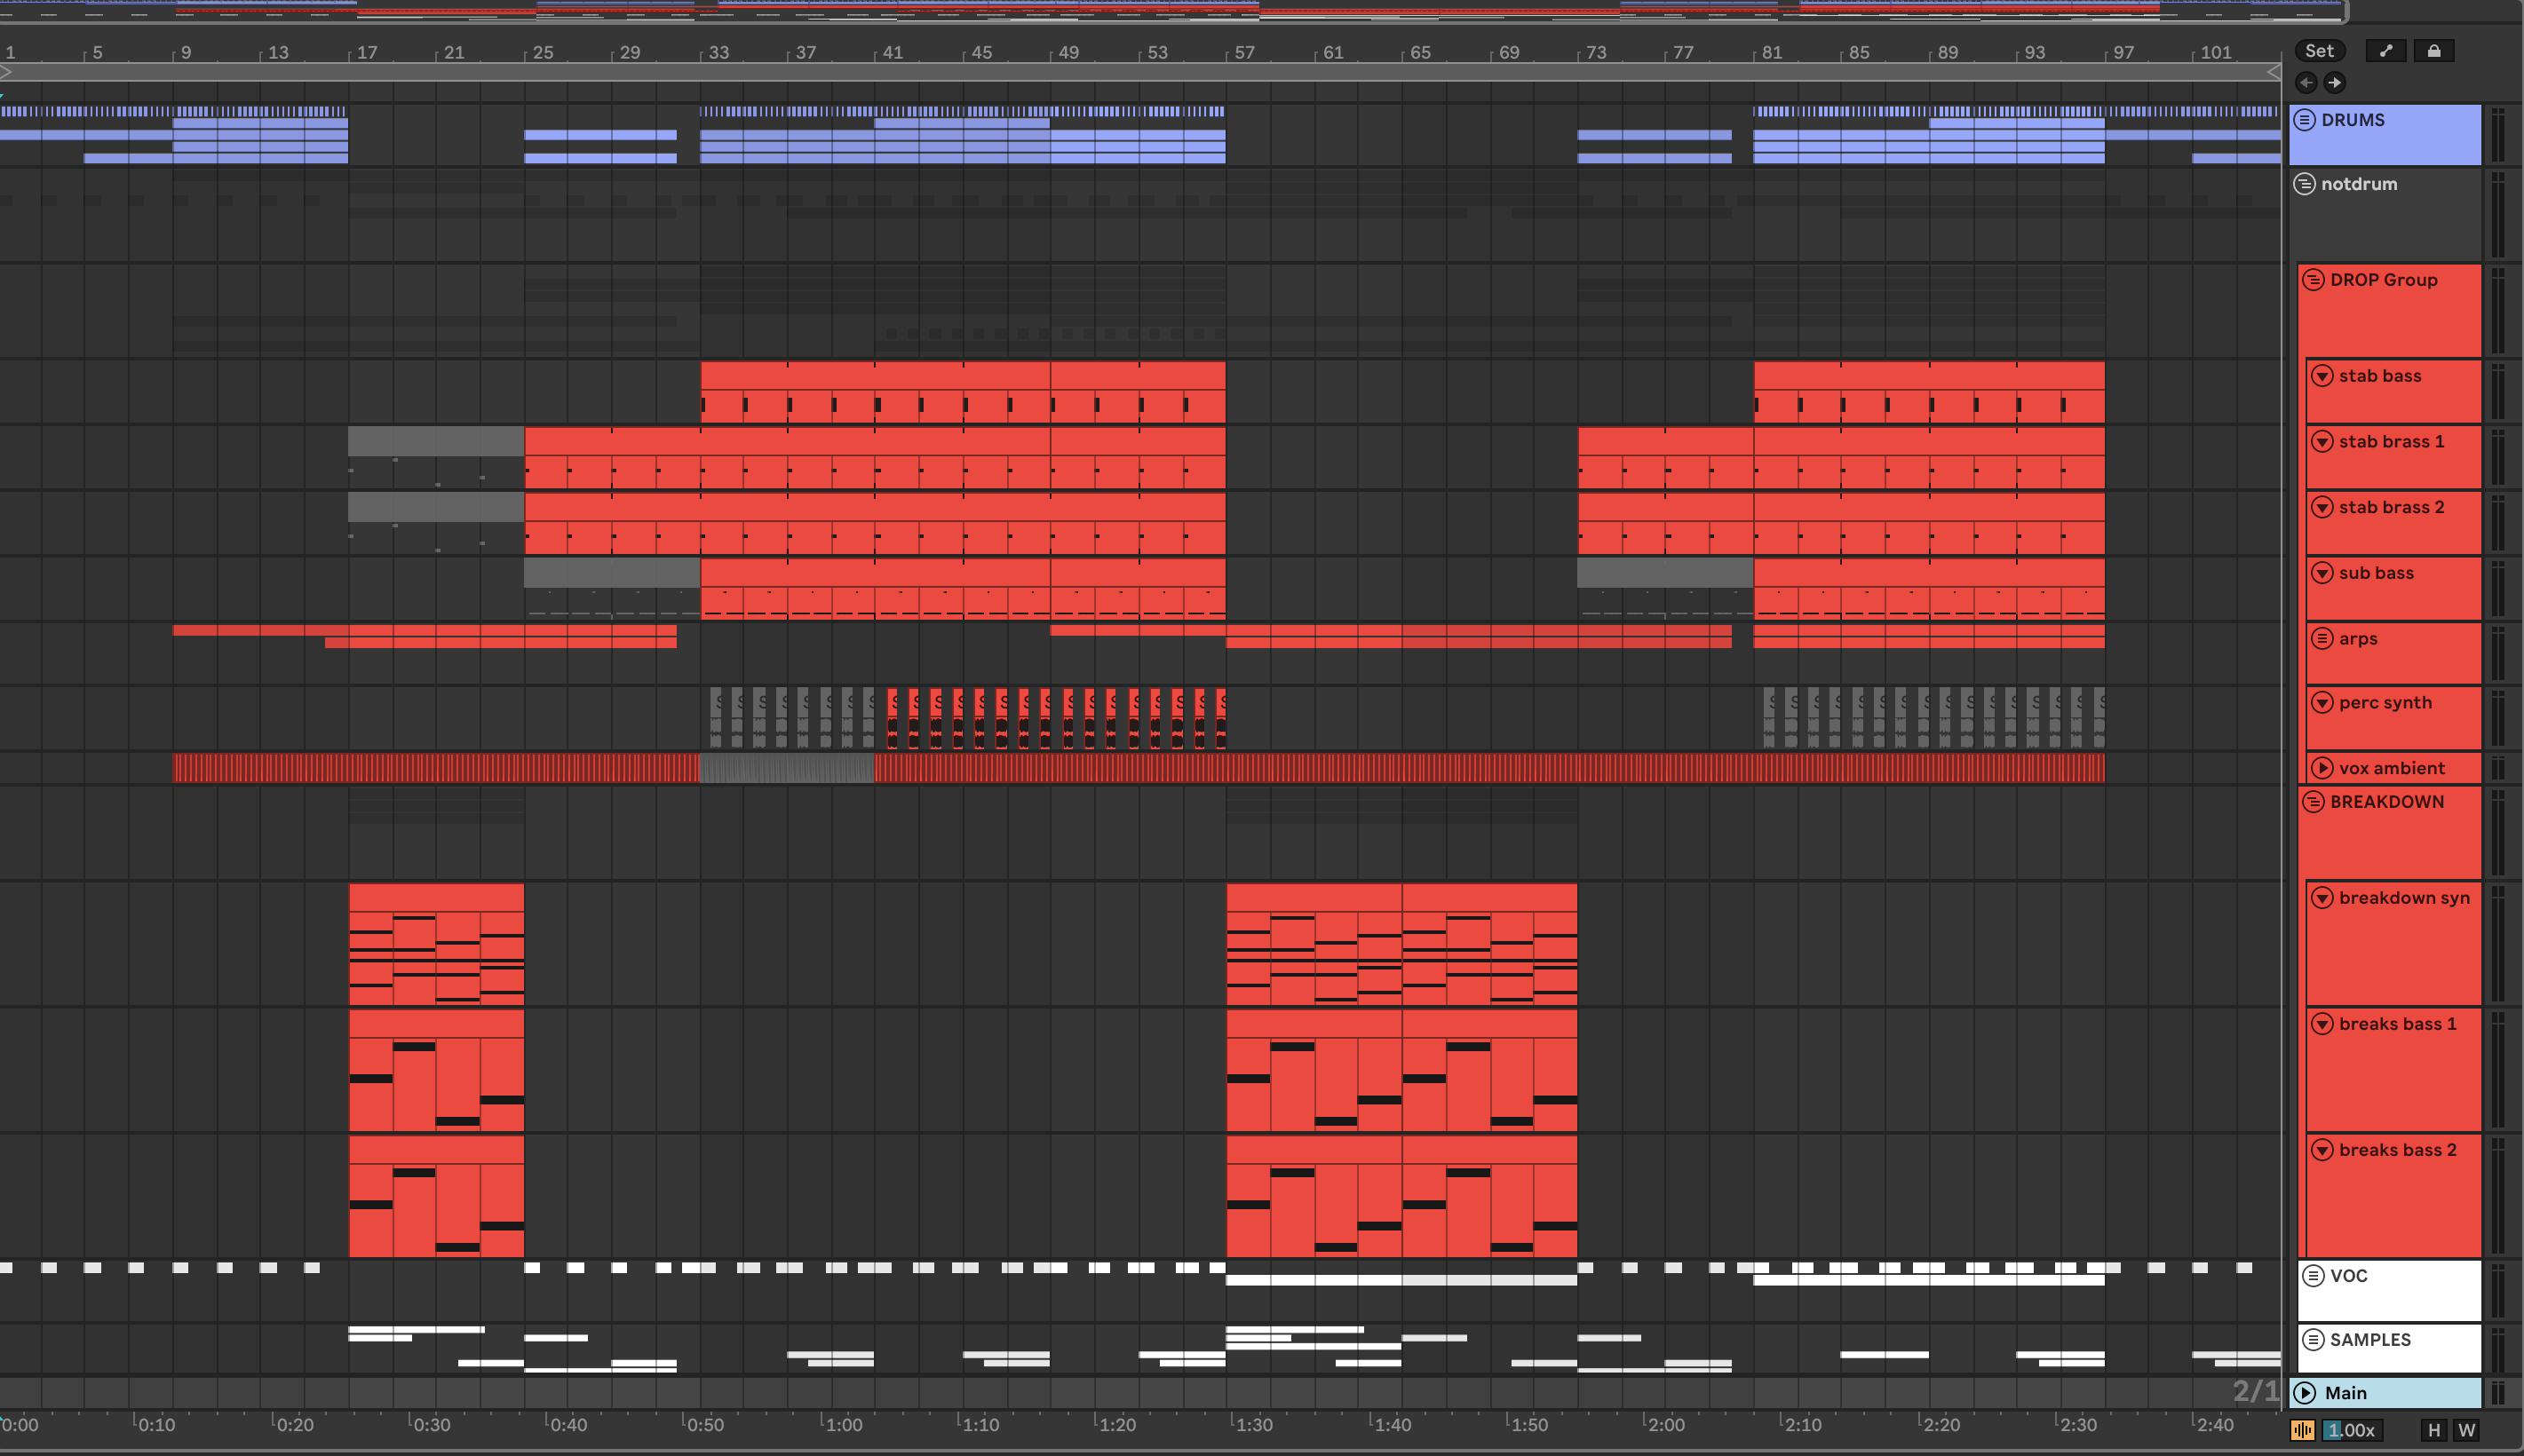Click the automation mode pen icon beside Set
This screenshot has width=2524, height=1456.
coord(2386,51)
